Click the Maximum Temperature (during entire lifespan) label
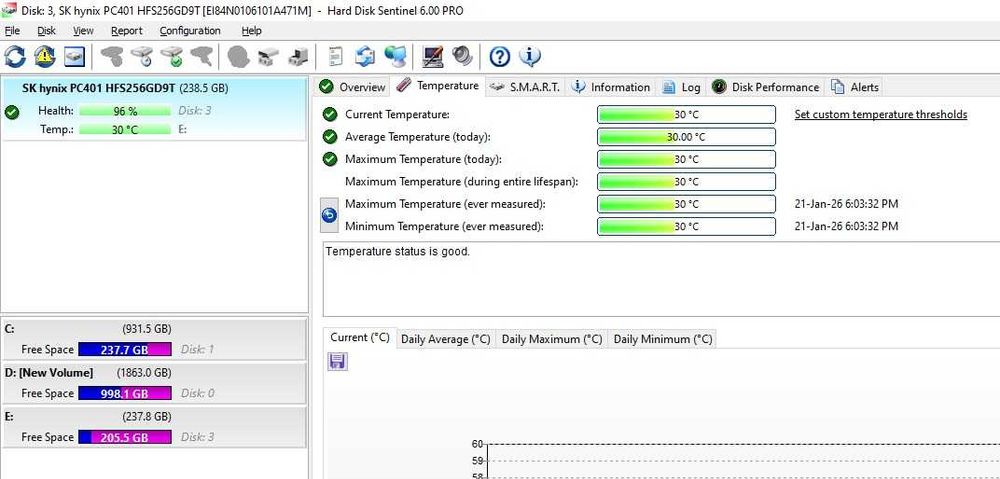Viewport: 1000px width, 479px height. (x=462, y=182)
